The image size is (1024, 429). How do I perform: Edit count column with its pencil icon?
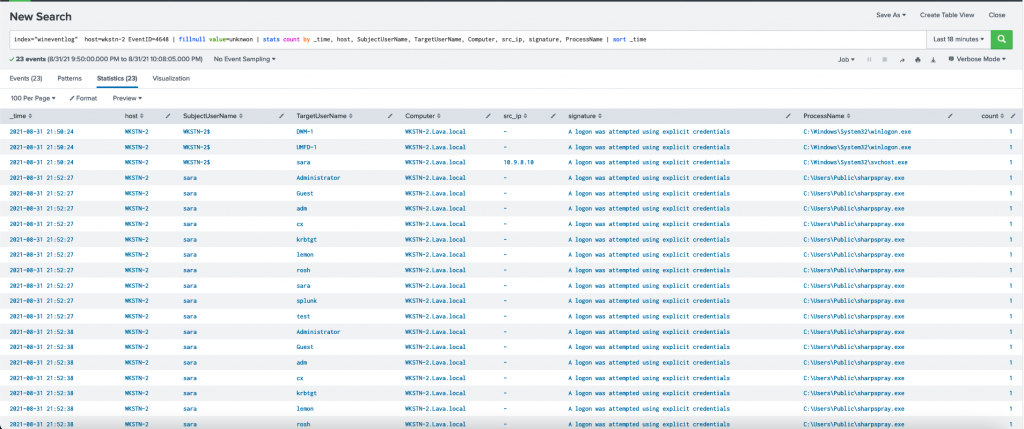(x=1013, y=116)
